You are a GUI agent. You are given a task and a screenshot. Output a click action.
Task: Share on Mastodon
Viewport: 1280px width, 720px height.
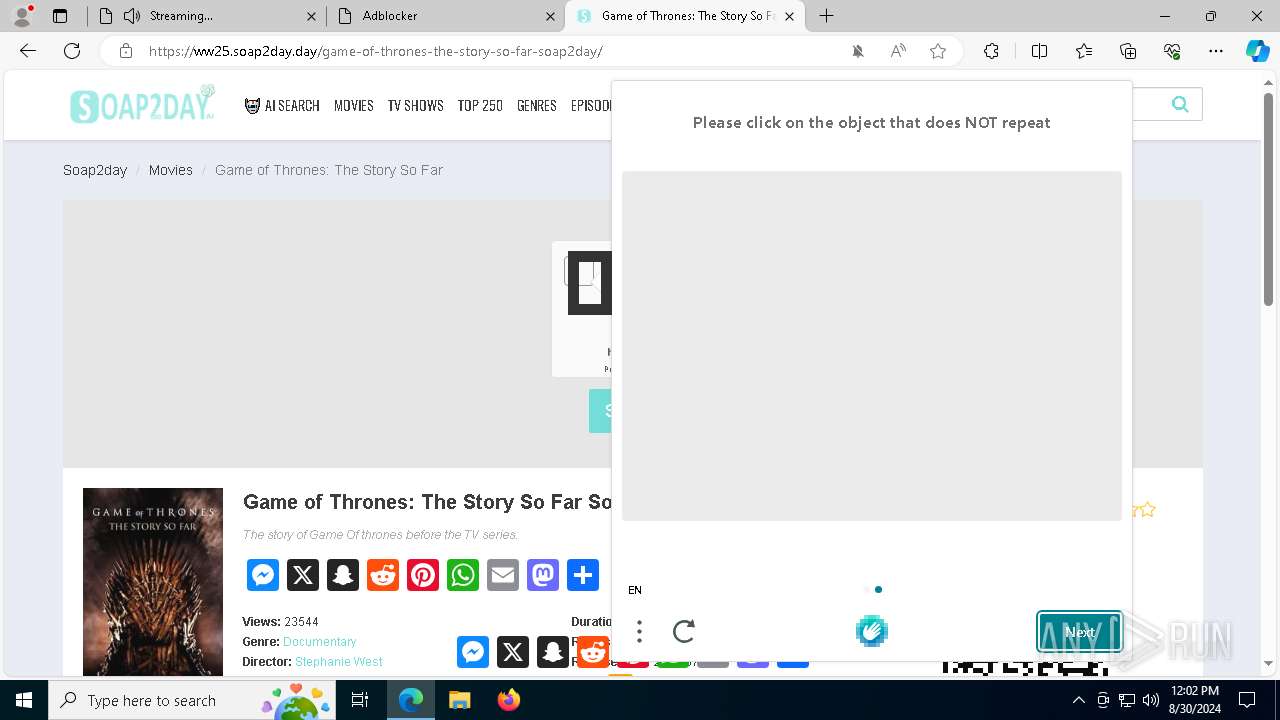click(x=543, y=575)
